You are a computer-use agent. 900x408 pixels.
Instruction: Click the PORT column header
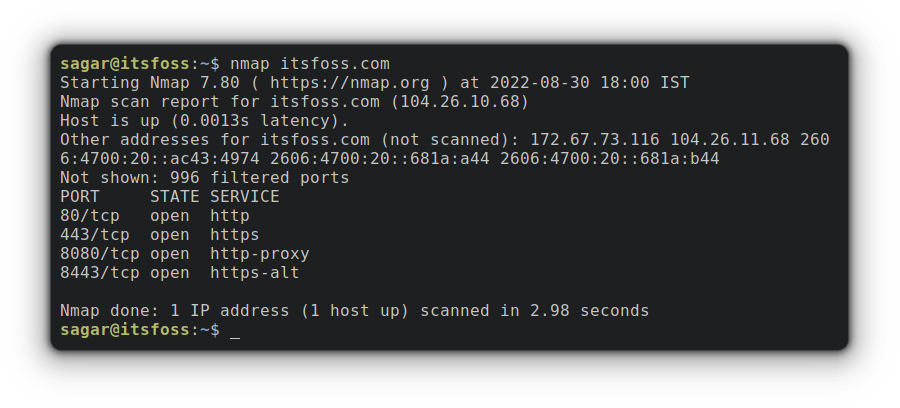click(x=79, y=196)
